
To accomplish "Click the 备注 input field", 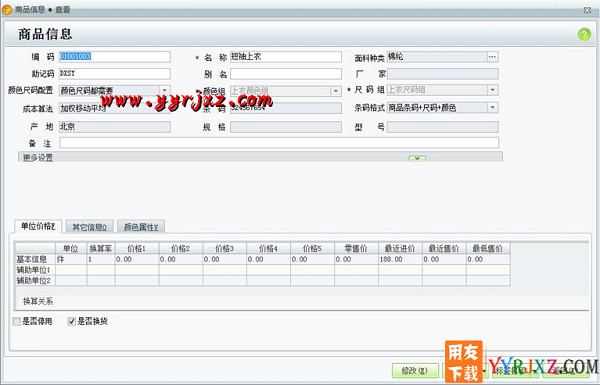I will (279, 143).
